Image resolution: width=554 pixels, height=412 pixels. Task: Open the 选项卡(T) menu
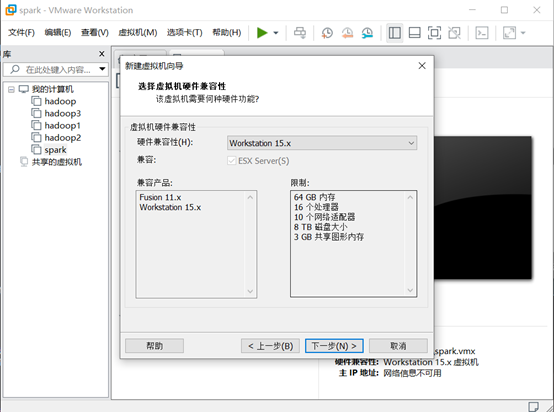[x=184, y=33]
